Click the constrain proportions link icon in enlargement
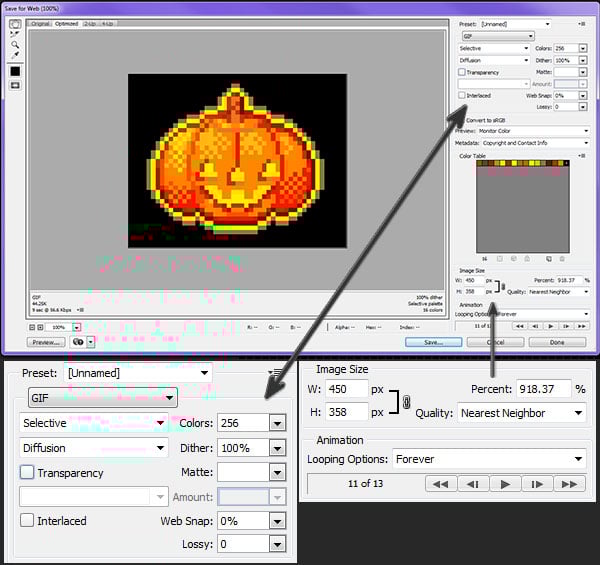Viewport: 600px width, 565px height. [405, 402]
